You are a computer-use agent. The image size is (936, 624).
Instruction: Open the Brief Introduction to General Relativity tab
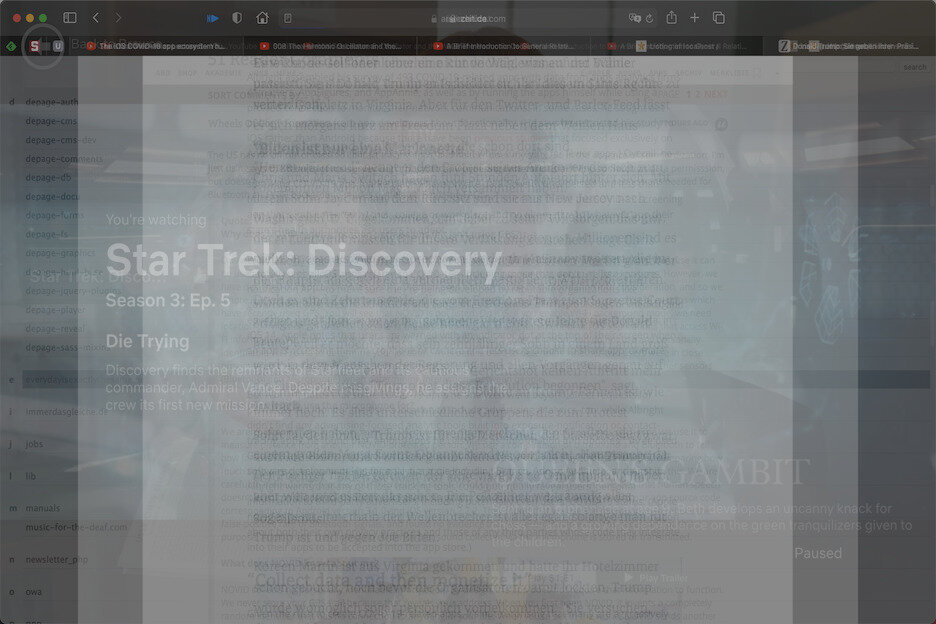pyautogui.click(x=504, y=46)
